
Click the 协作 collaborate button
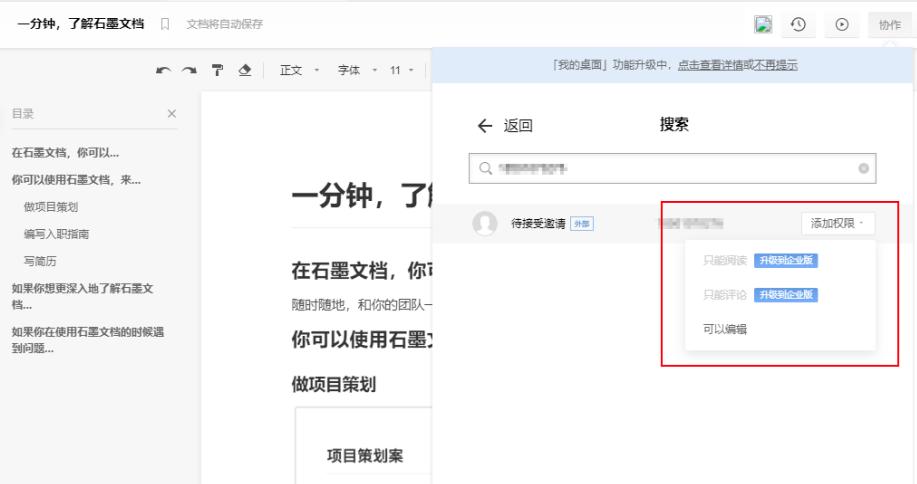coord(890,25)
